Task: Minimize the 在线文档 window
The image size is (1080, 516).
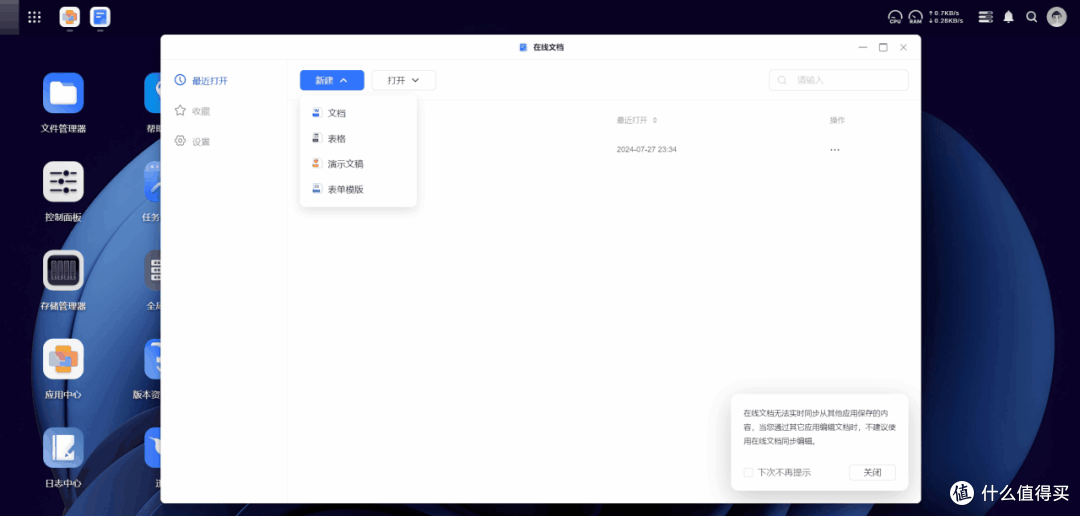Action: (x=862, y=48)
